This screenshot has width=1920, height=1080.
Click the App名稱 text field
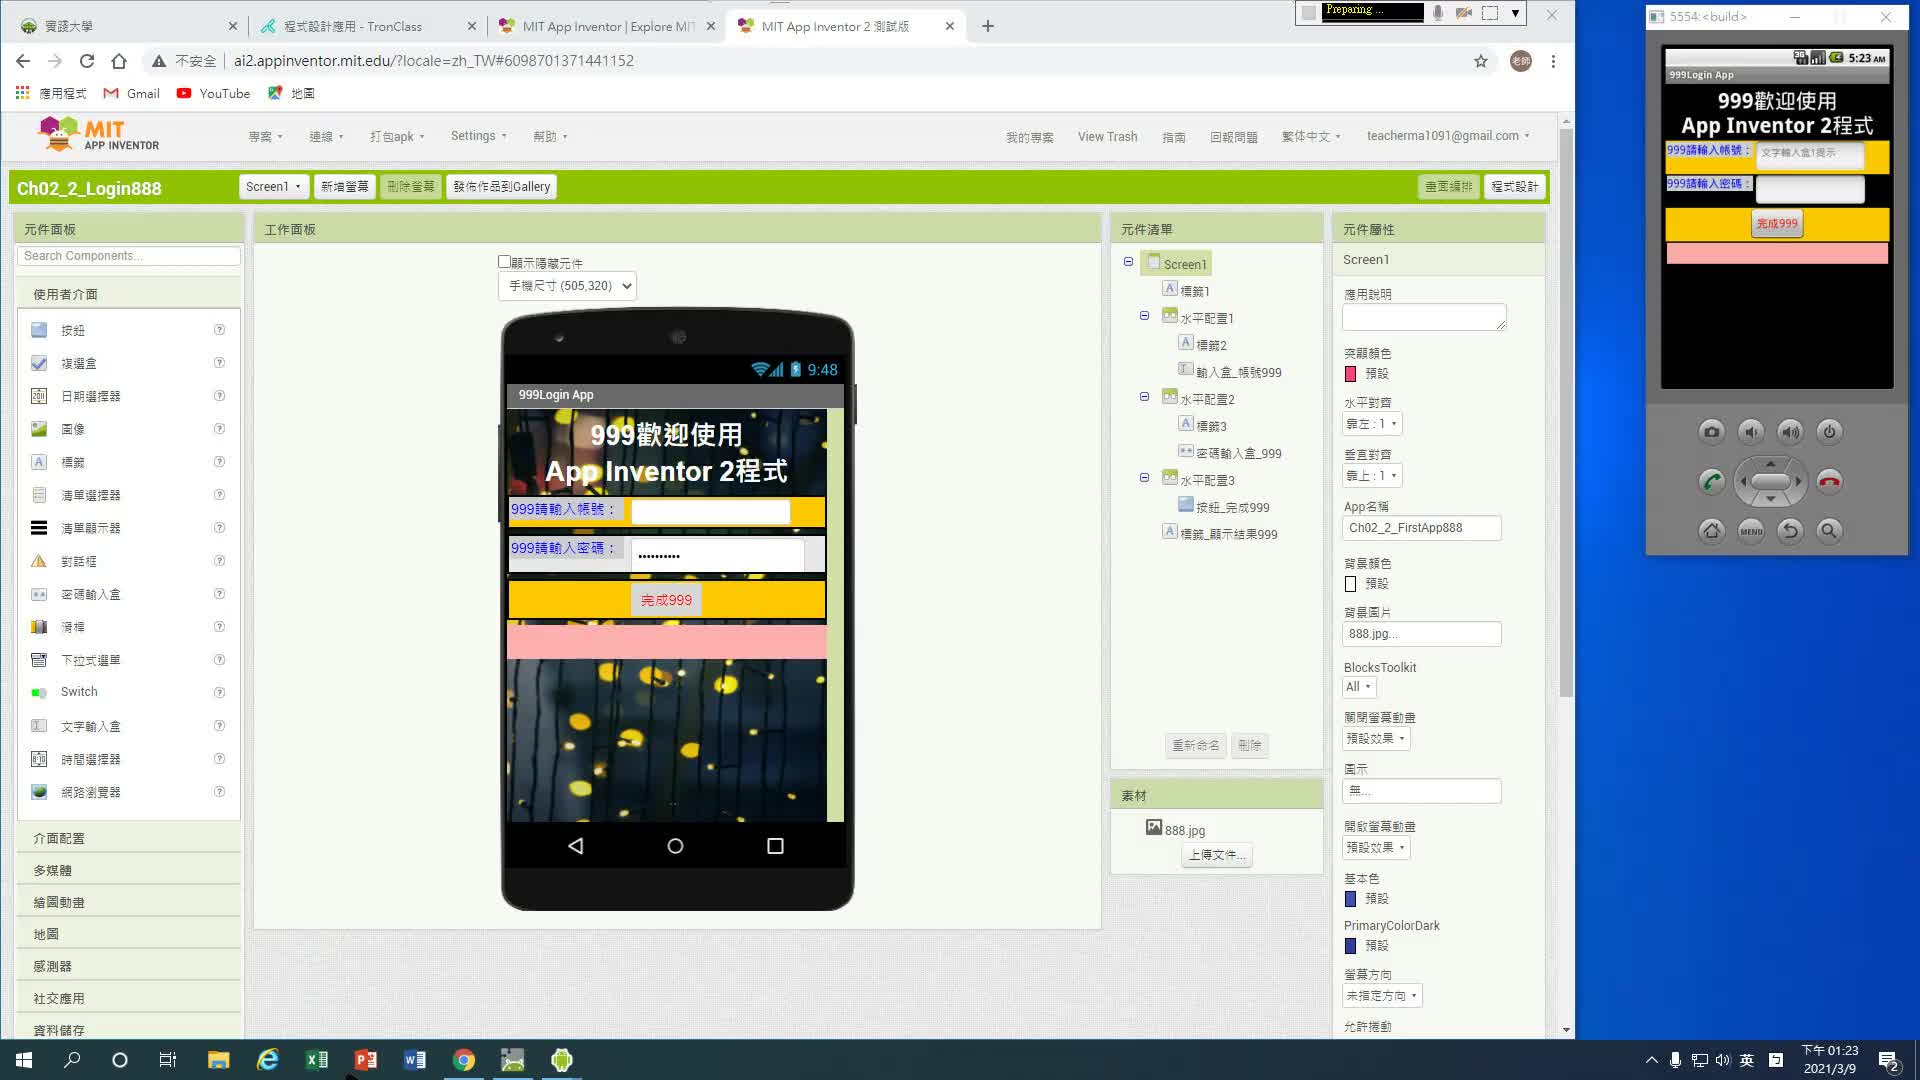pos(1421,528)
